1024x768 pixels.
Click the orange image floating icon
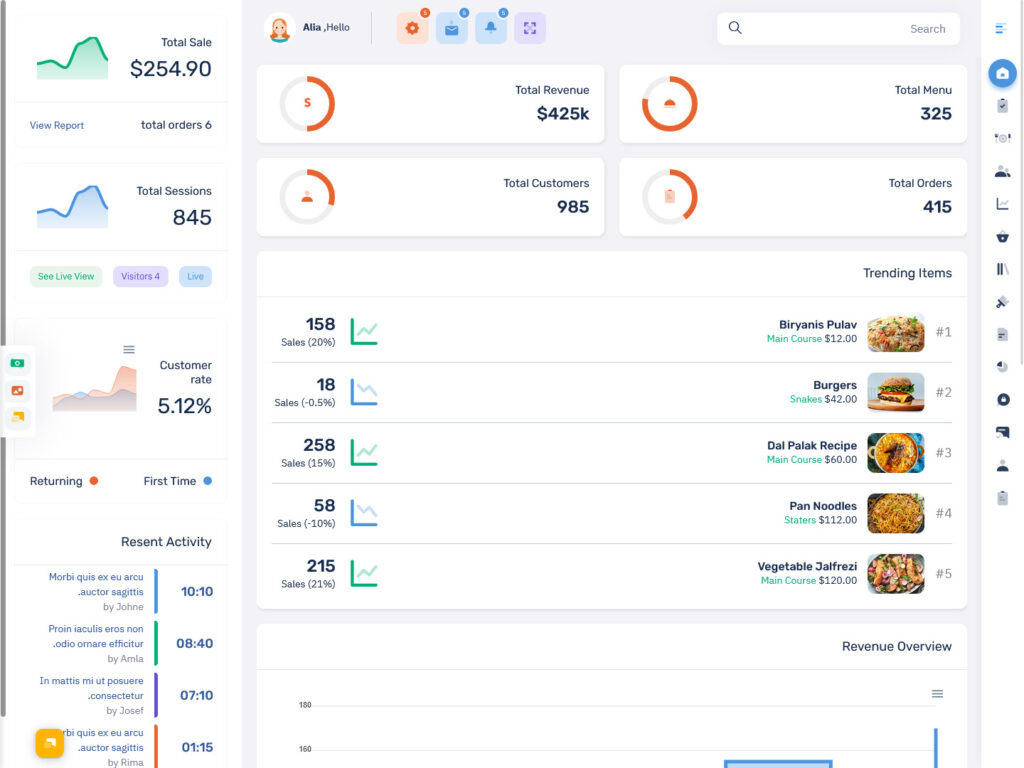18,391
